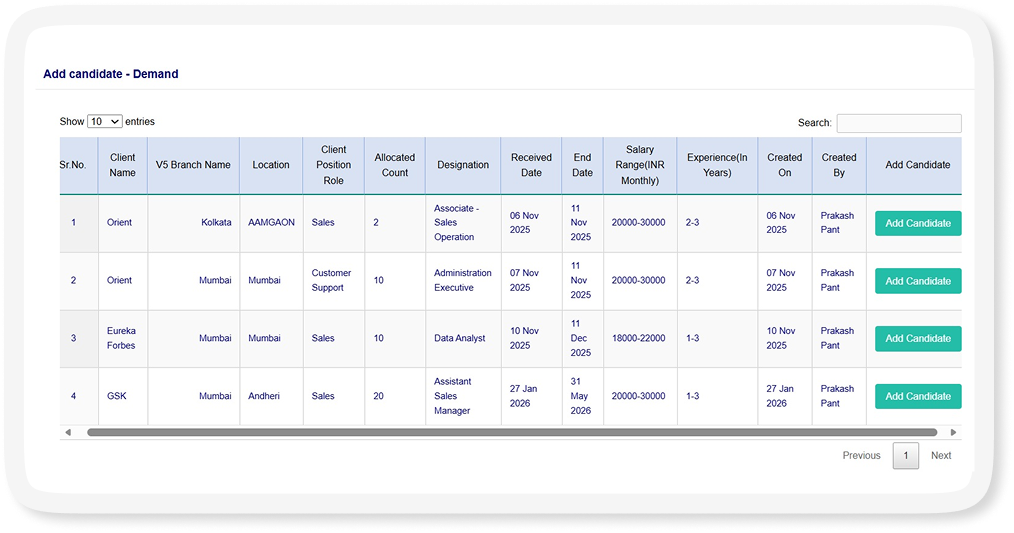Go to the Previous page
Image resolution: width=1014 pixels, height=533 pixels.
[861, 456]
